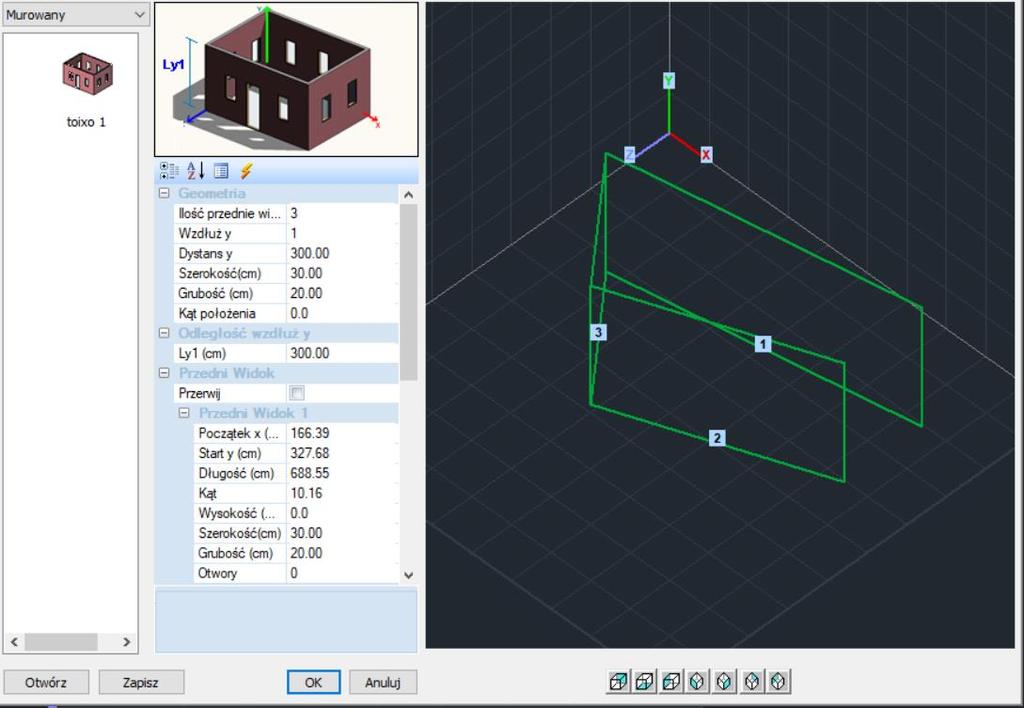Edit Geometria Szerokość(cm) value 30.00

[x=342, y=274]
